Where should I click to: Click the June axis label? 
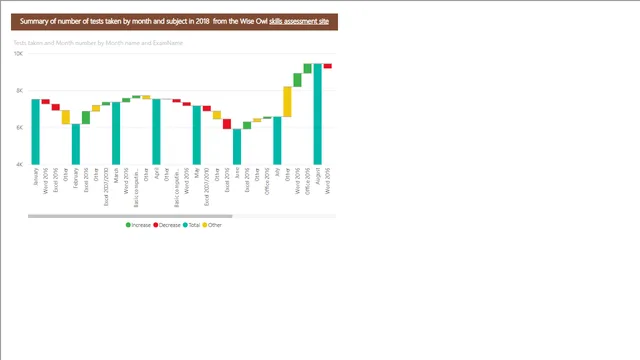(x=237, y=173)
